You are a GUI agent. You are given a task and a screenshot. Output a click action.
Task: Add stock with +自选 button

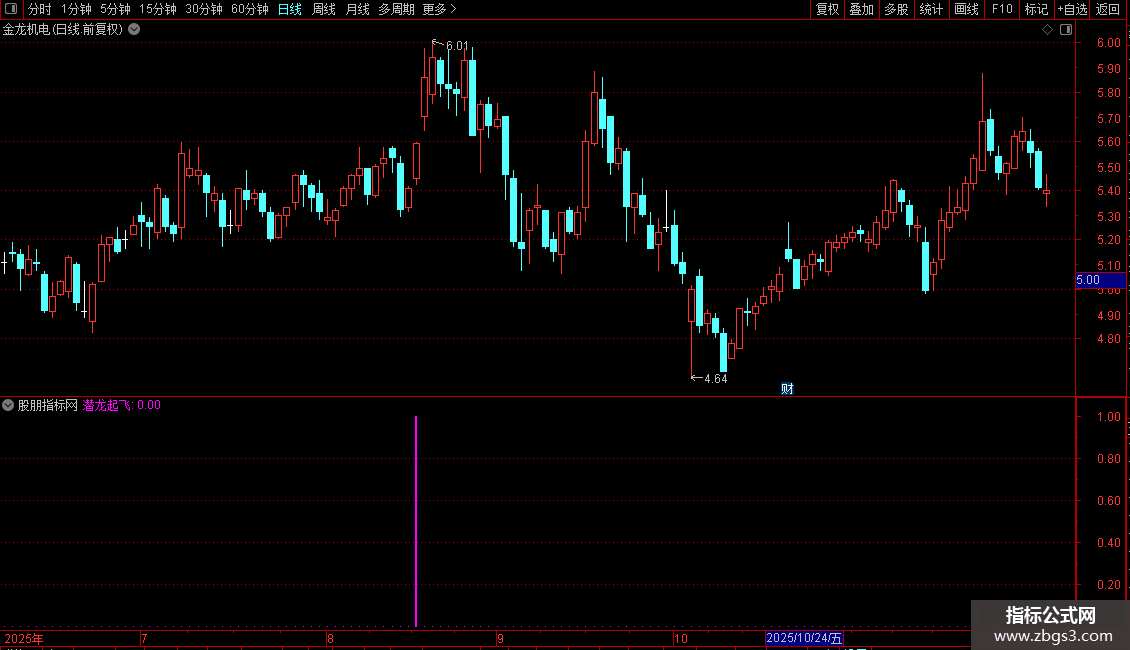click(x=1072, y=9)
